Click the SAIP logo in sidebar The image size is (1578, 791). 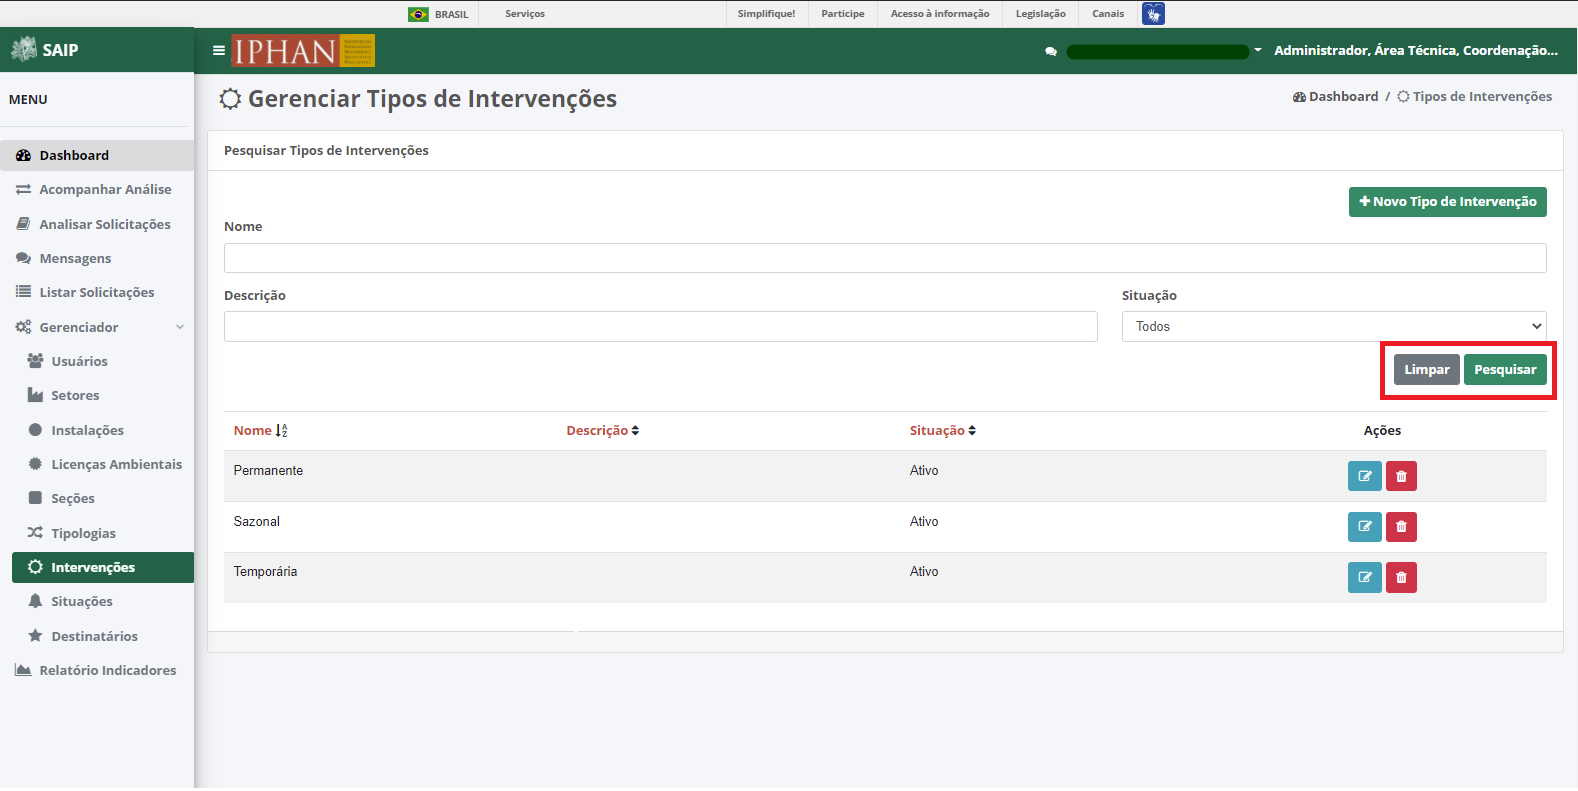(x=45, y=49)
